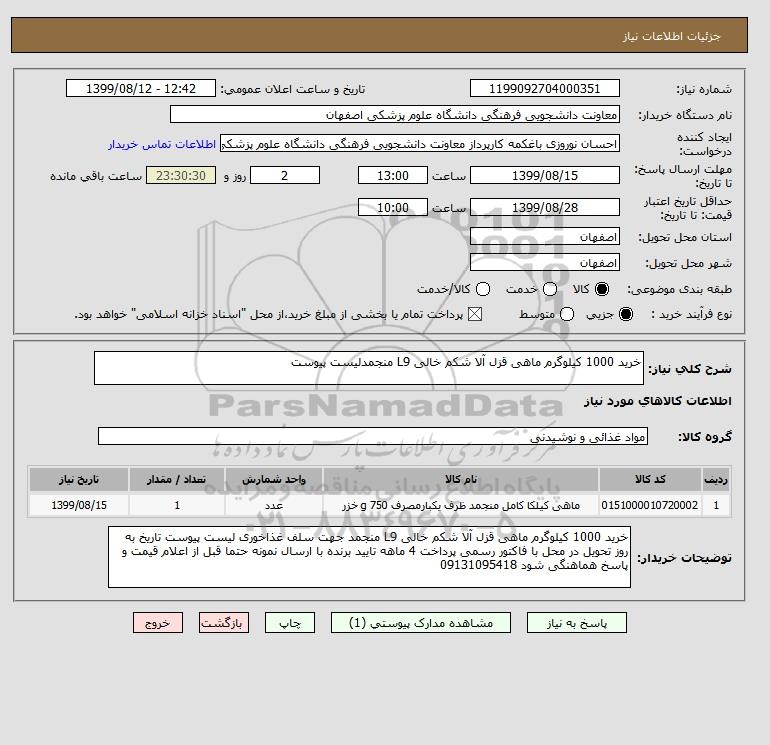Click the unit cell عدد

click(x=274, y=505)
